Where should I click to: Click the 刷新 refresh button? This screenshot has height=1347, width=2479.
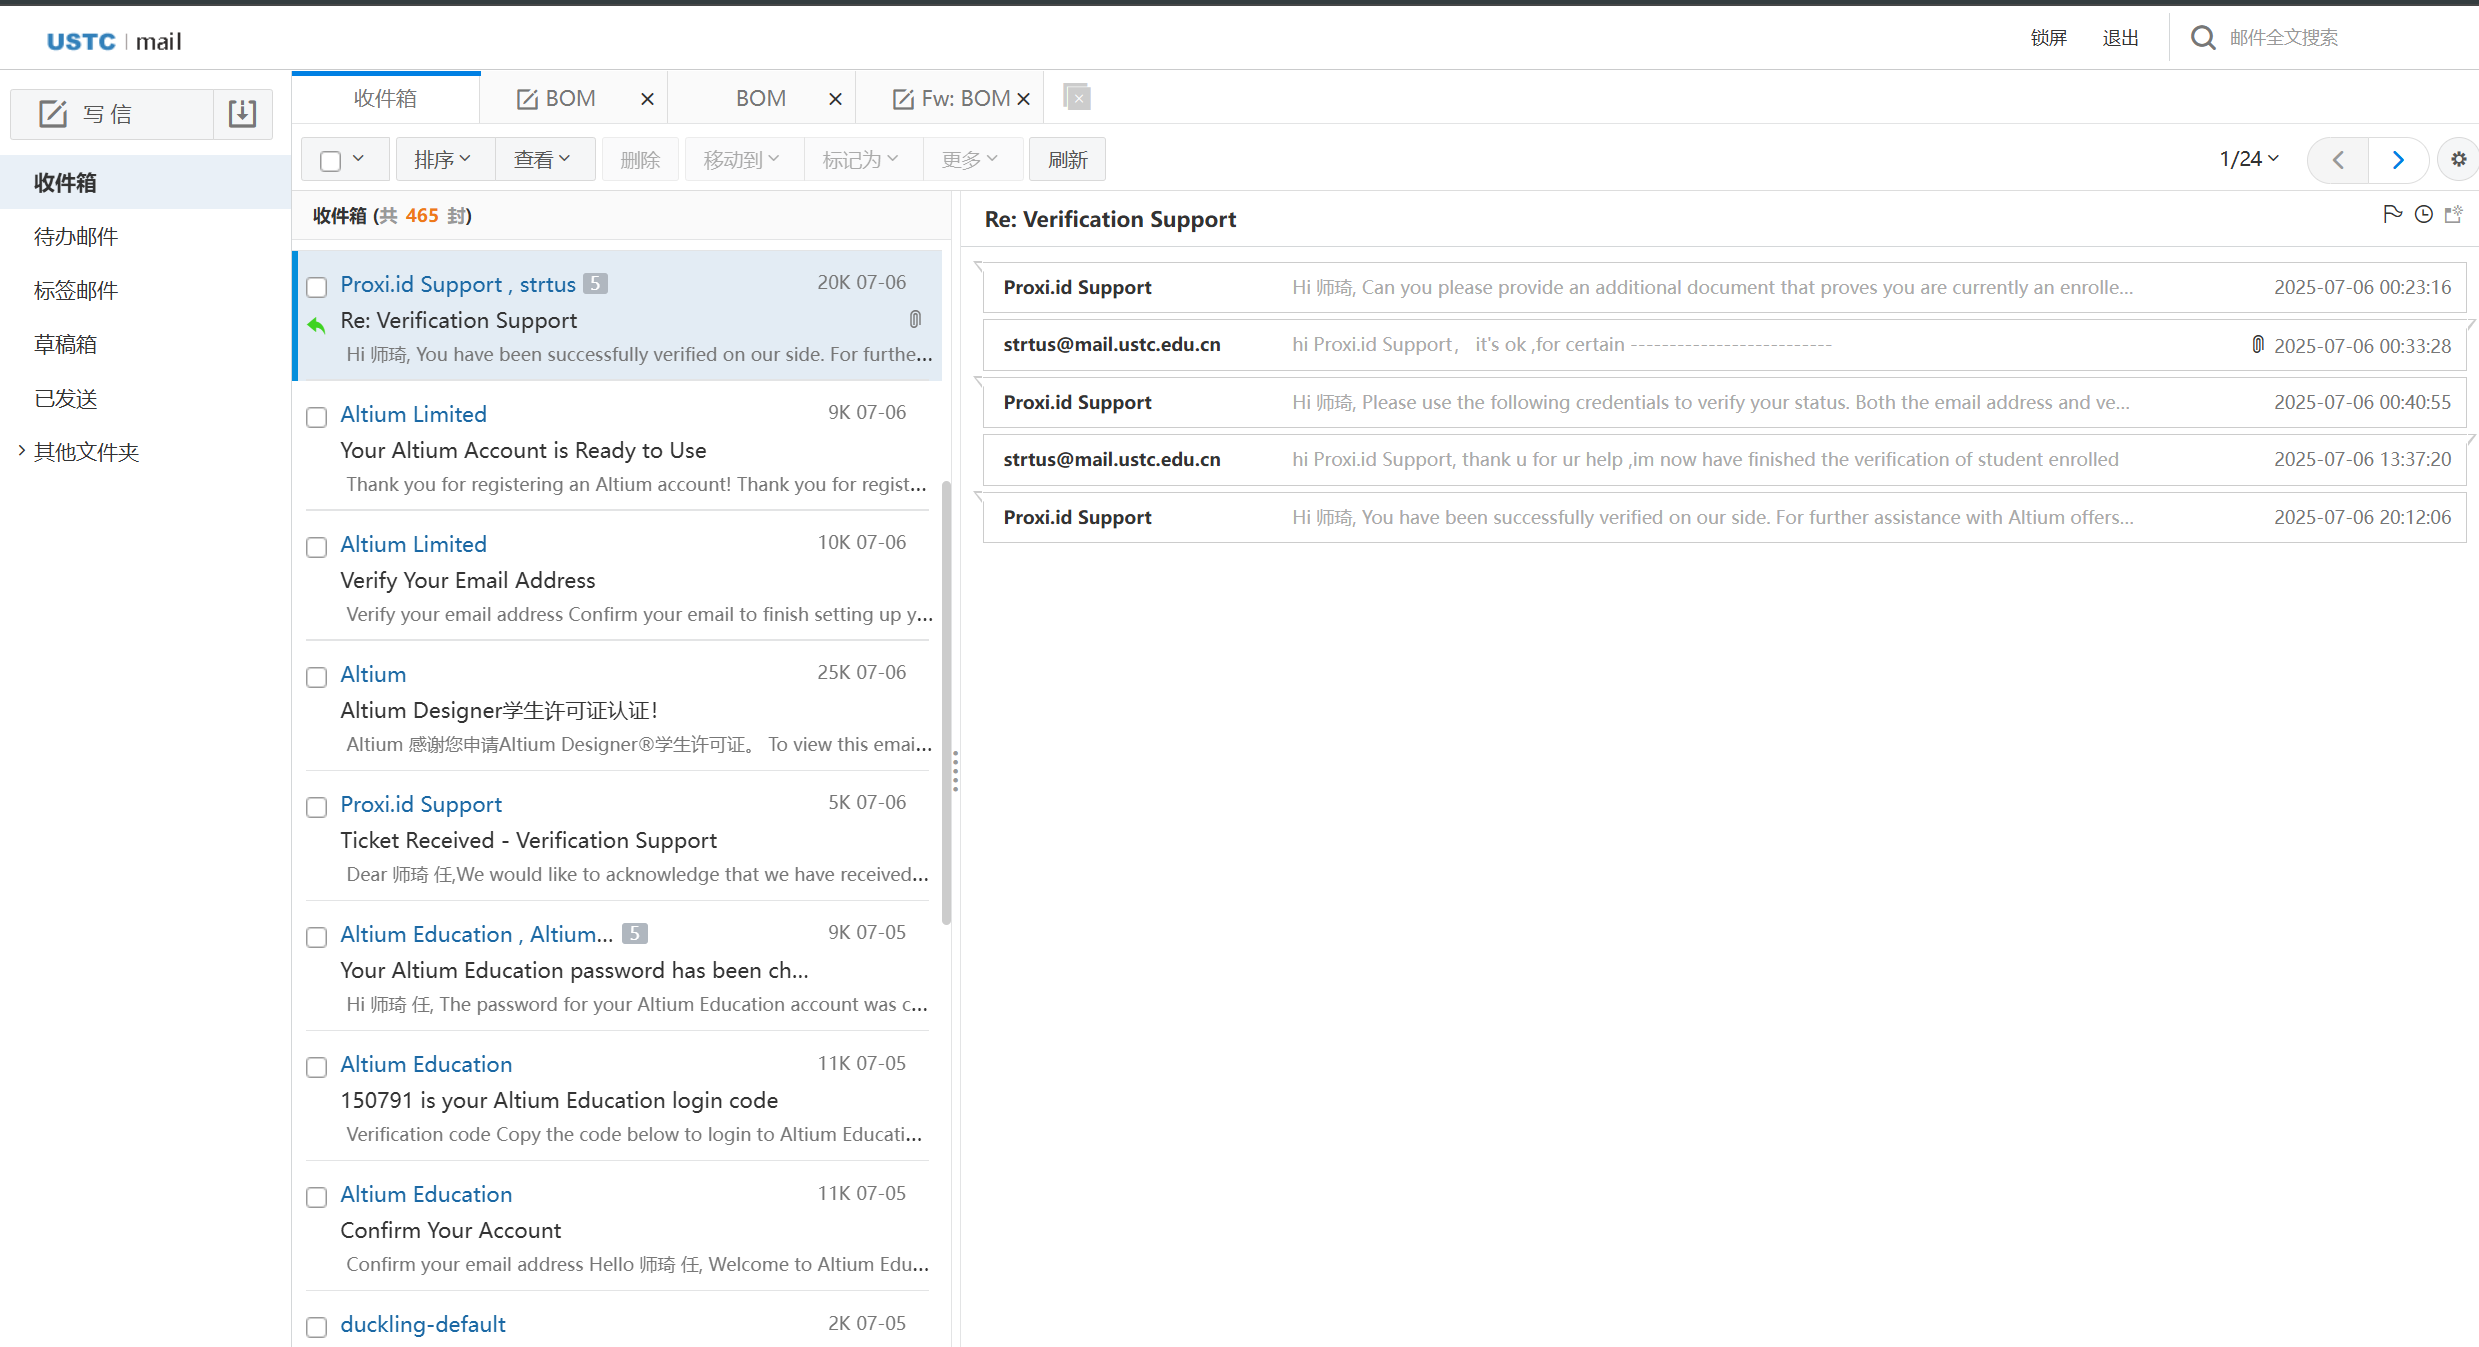[x=1067, y=160]
